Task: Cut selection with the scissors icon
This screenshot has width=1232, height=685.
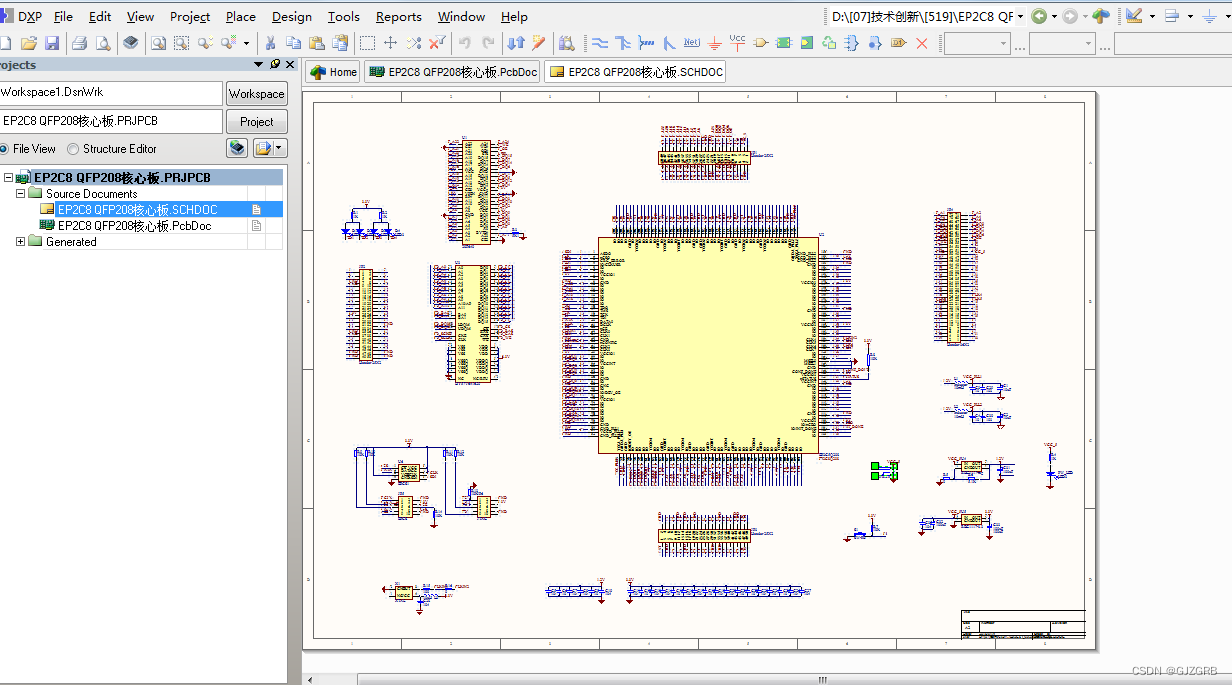Action: (x=272, y=43)
